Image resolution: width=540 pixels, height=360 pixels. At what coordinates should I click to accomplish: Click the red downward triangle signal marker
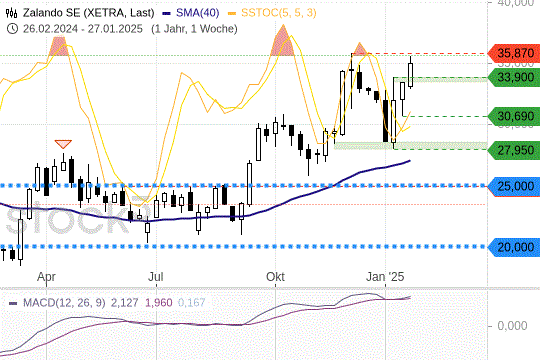point(63,144)
